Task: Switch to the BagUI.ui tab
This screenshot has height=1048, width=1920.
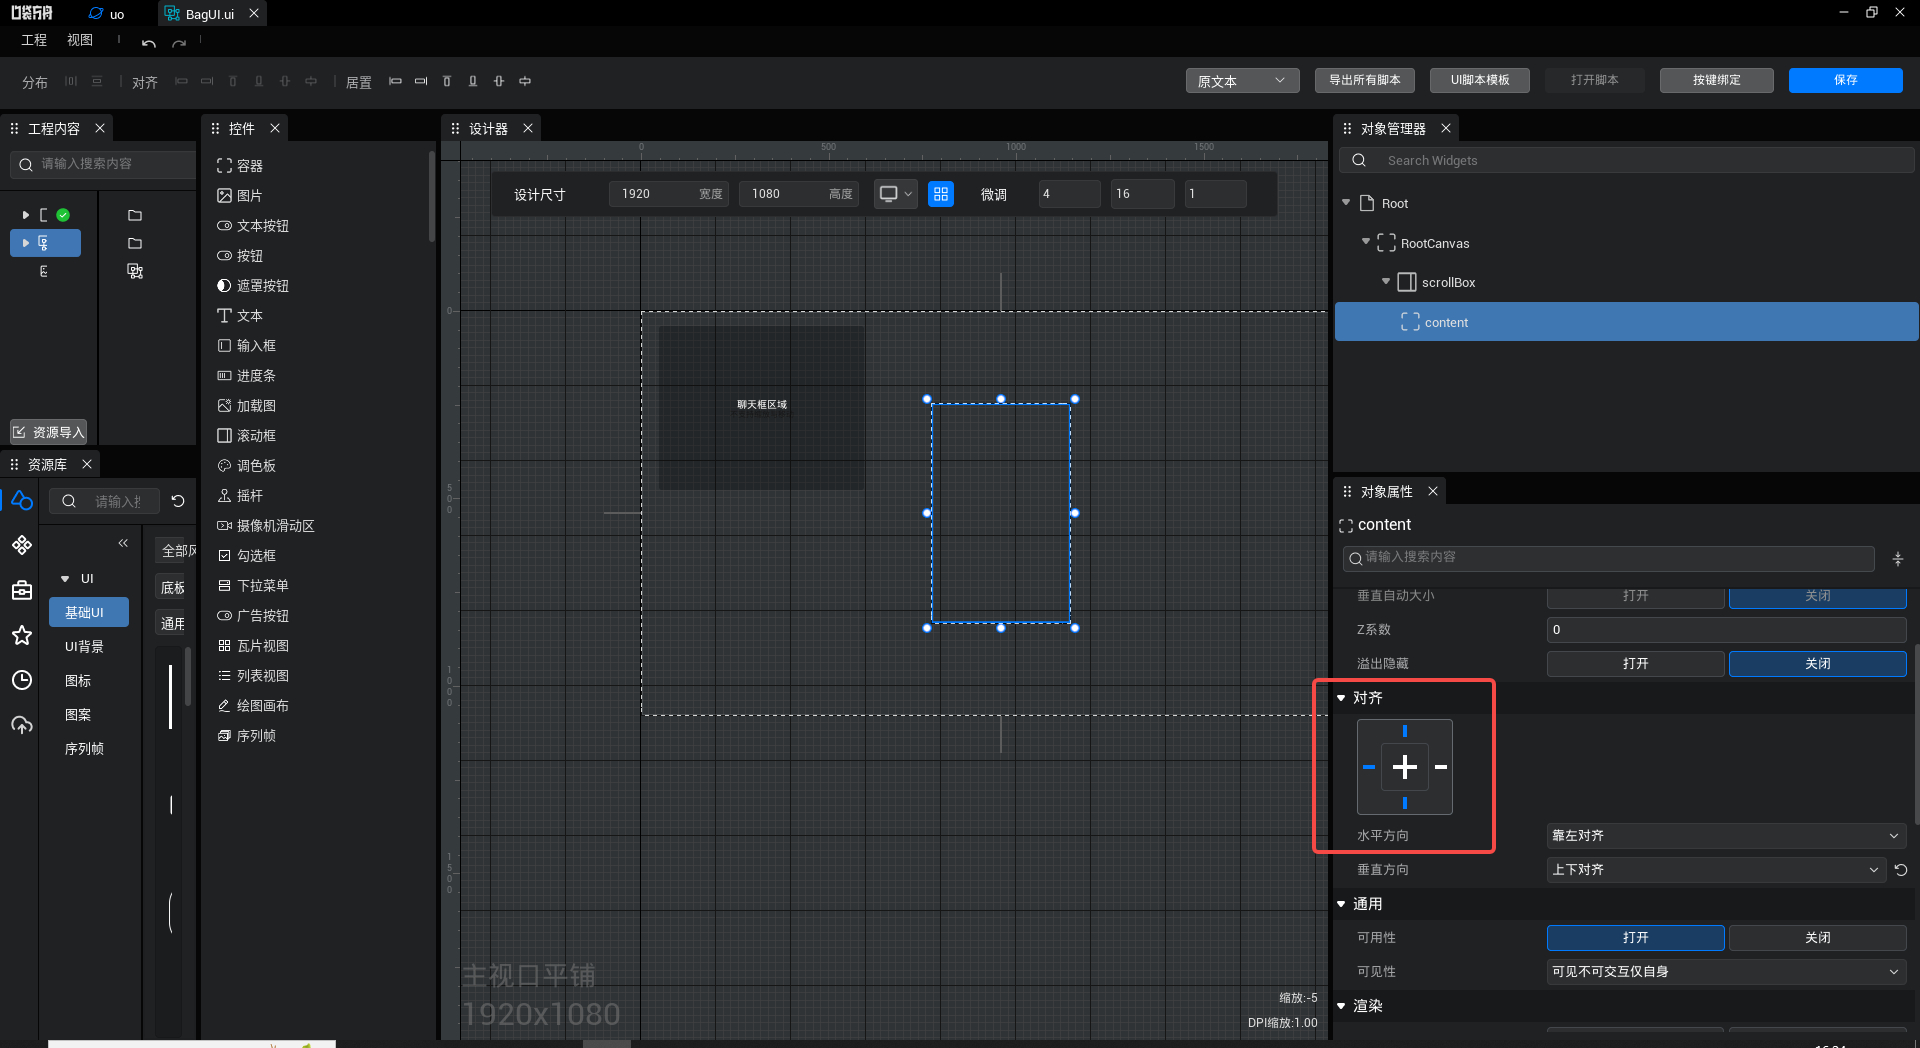Action: (x=211, y=14)
